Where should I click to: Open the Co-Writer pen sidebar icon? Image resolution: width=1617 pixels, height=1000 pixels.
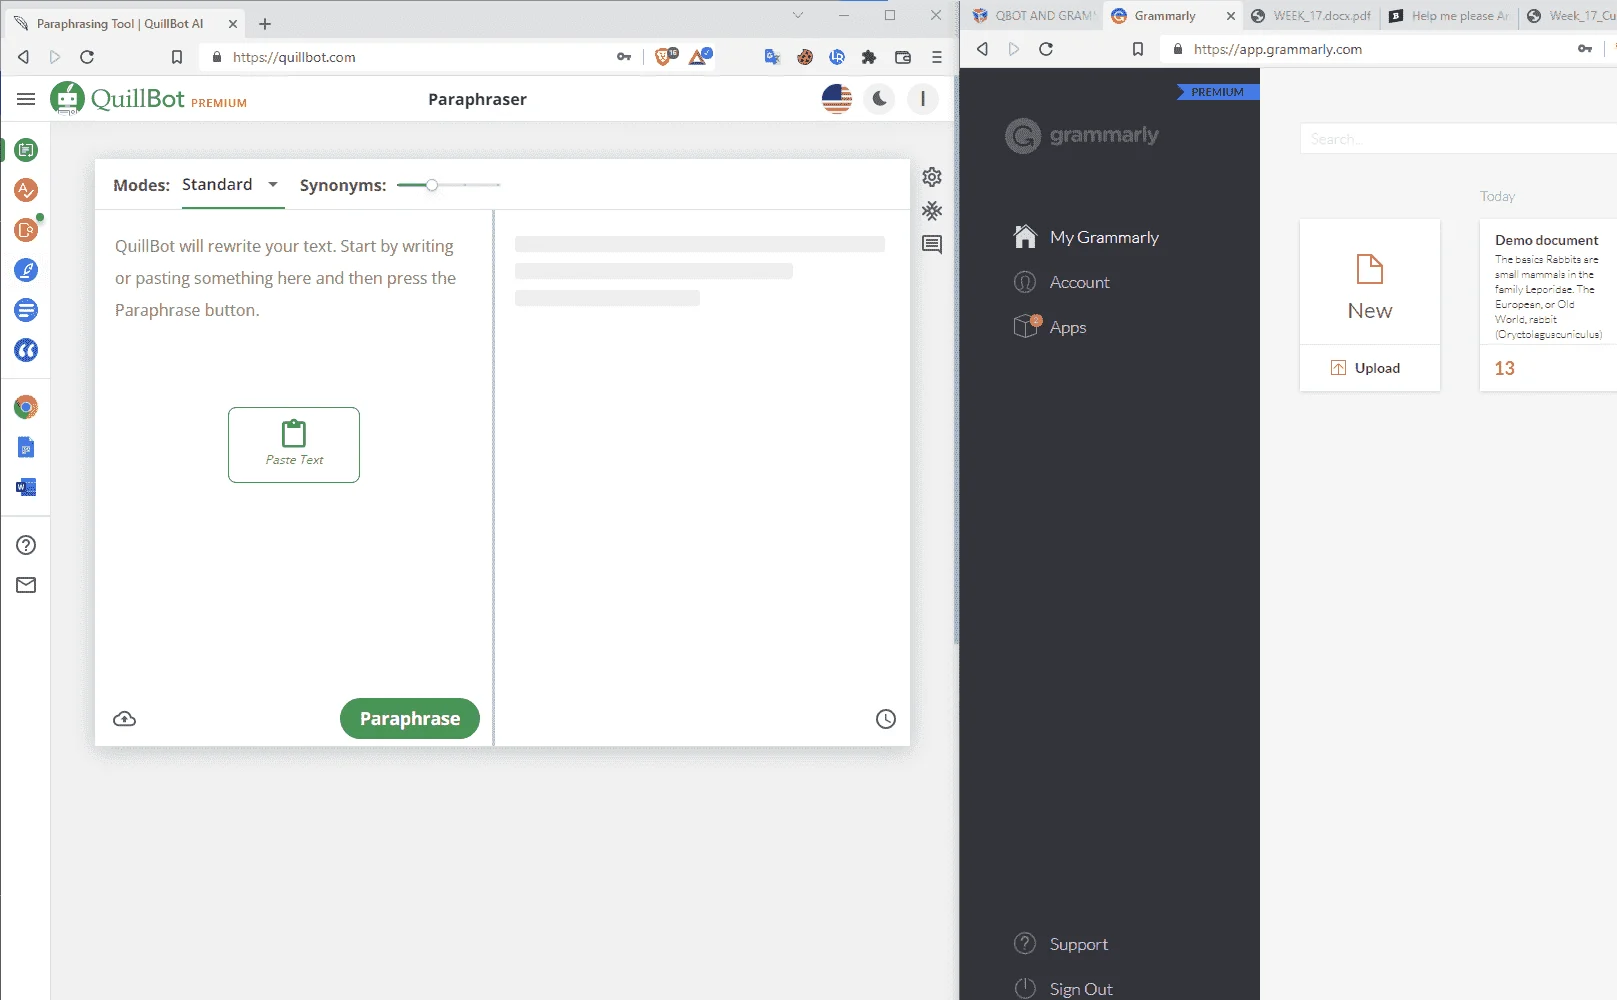coord(26,270)
